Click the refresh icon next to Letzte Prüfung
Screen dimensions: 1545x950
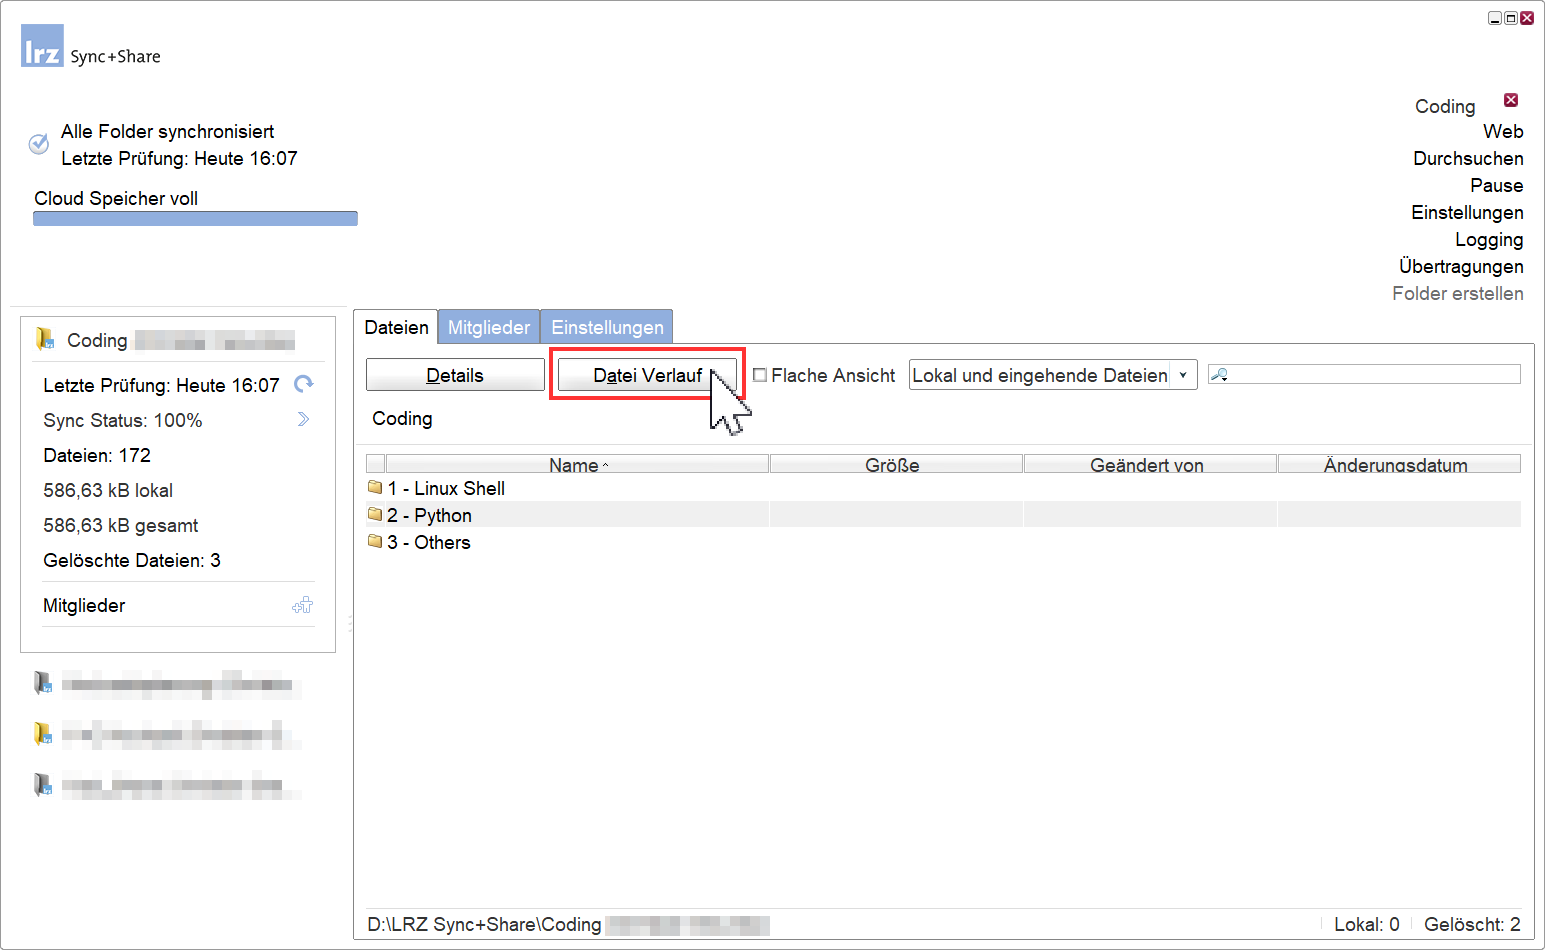coord(304,384)
